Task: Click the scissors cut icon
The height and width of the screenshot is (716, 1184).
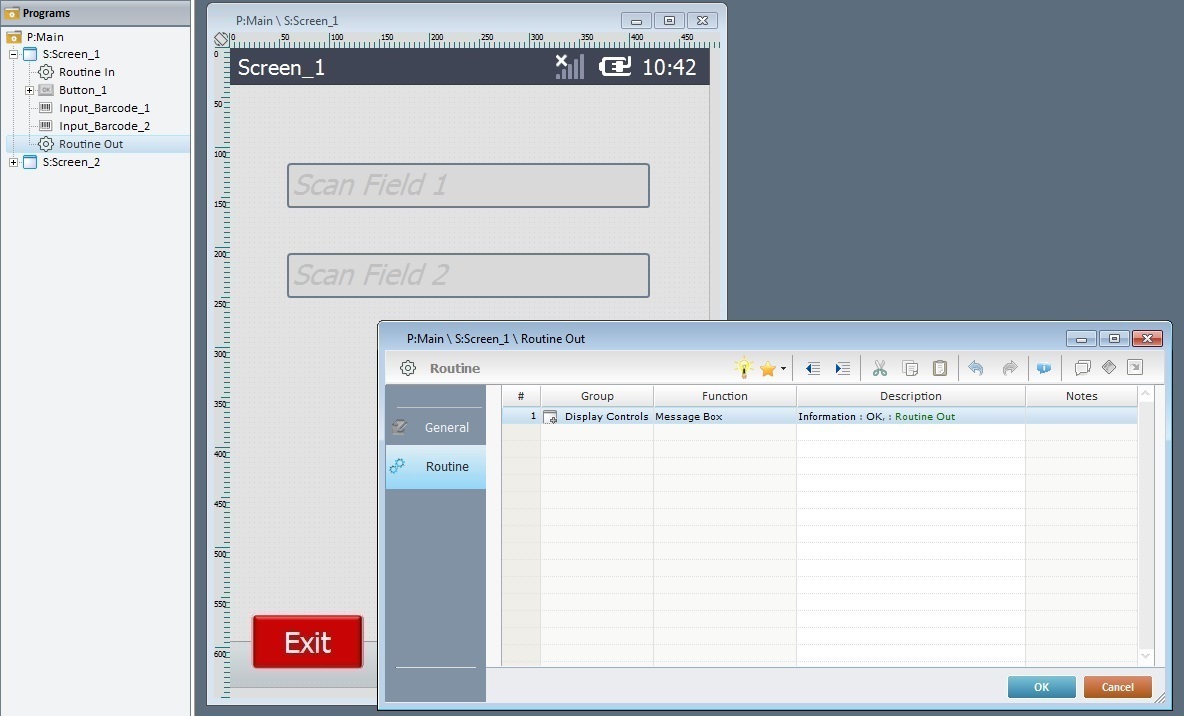Action: [x=880, y=369]
